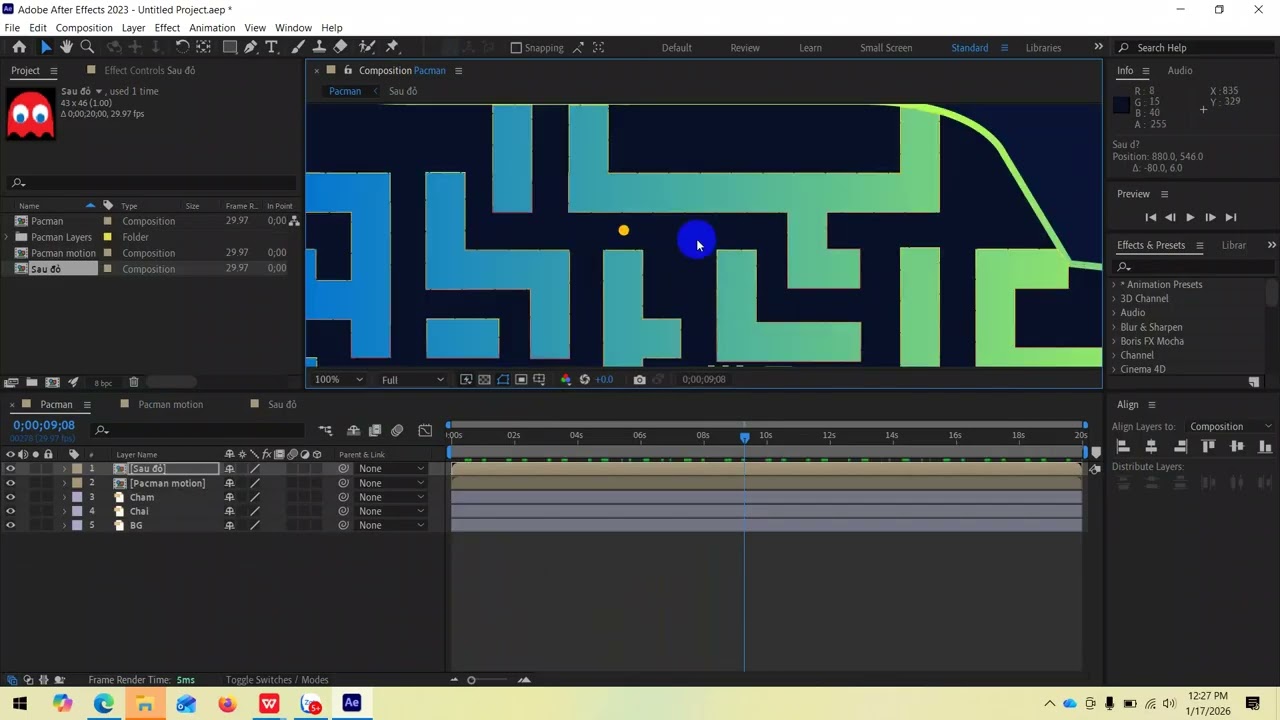The image size is (1280, 720).
Task: Select the Type text tool
Action: point(271,47)
